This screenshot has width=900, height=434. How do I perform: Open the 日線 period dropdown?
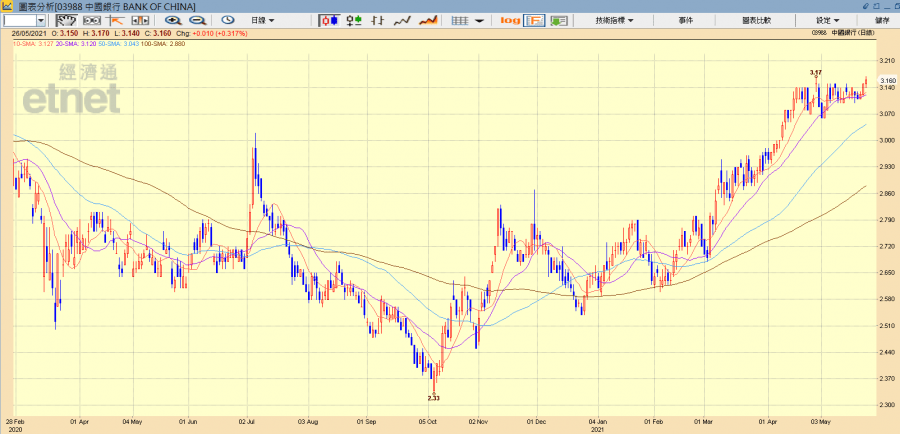click(x=264, y=20)
